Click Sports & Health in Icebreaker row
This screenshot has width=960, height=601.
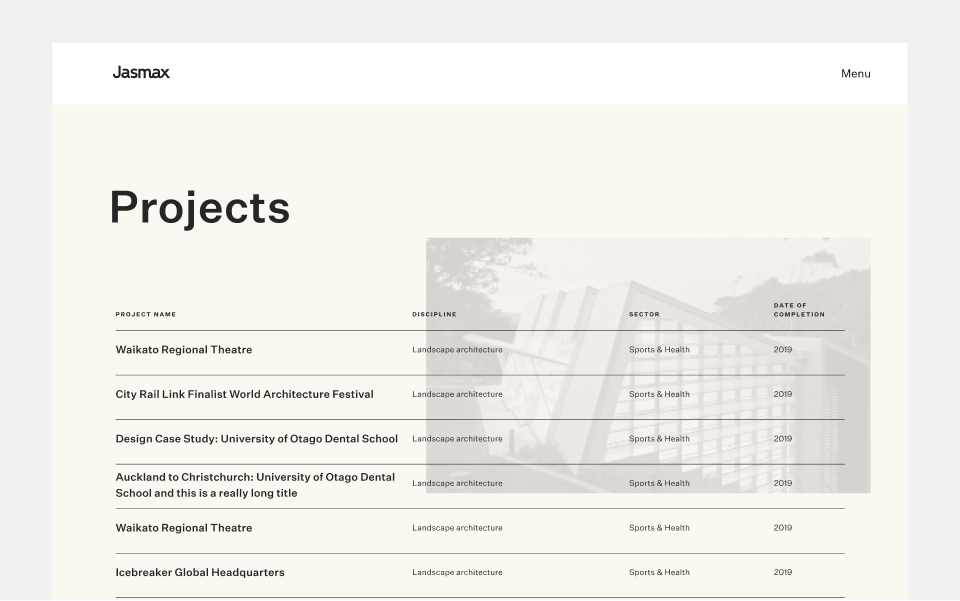pyautogui.click(x=659, y=572)
